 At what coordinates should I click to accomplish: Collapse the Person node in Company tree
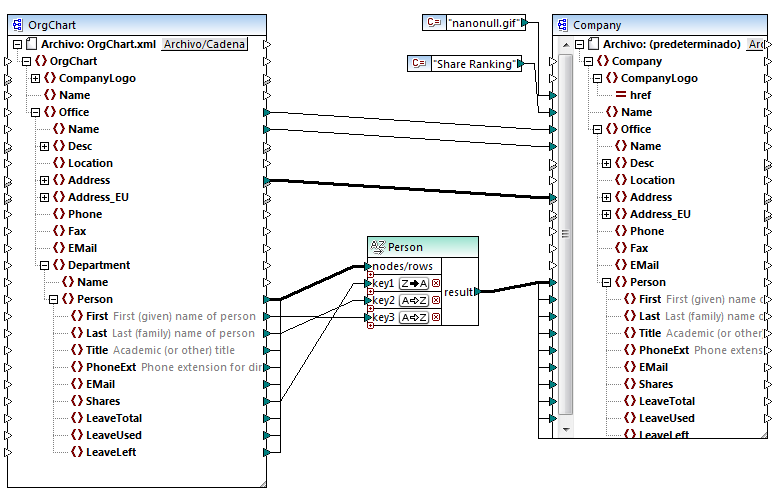click(607, 282)
